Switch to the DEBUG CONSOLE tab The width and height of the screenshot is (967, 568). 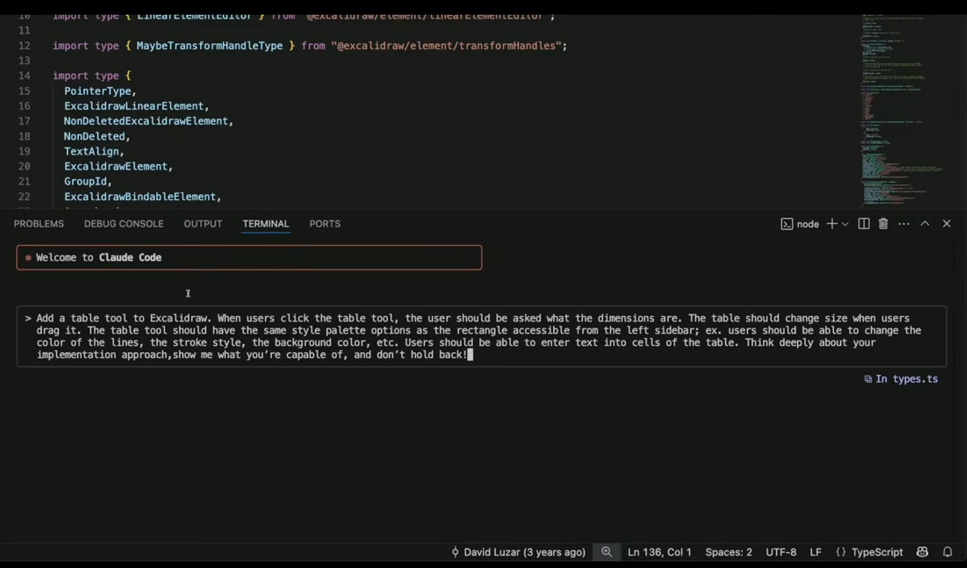(123, 224)
